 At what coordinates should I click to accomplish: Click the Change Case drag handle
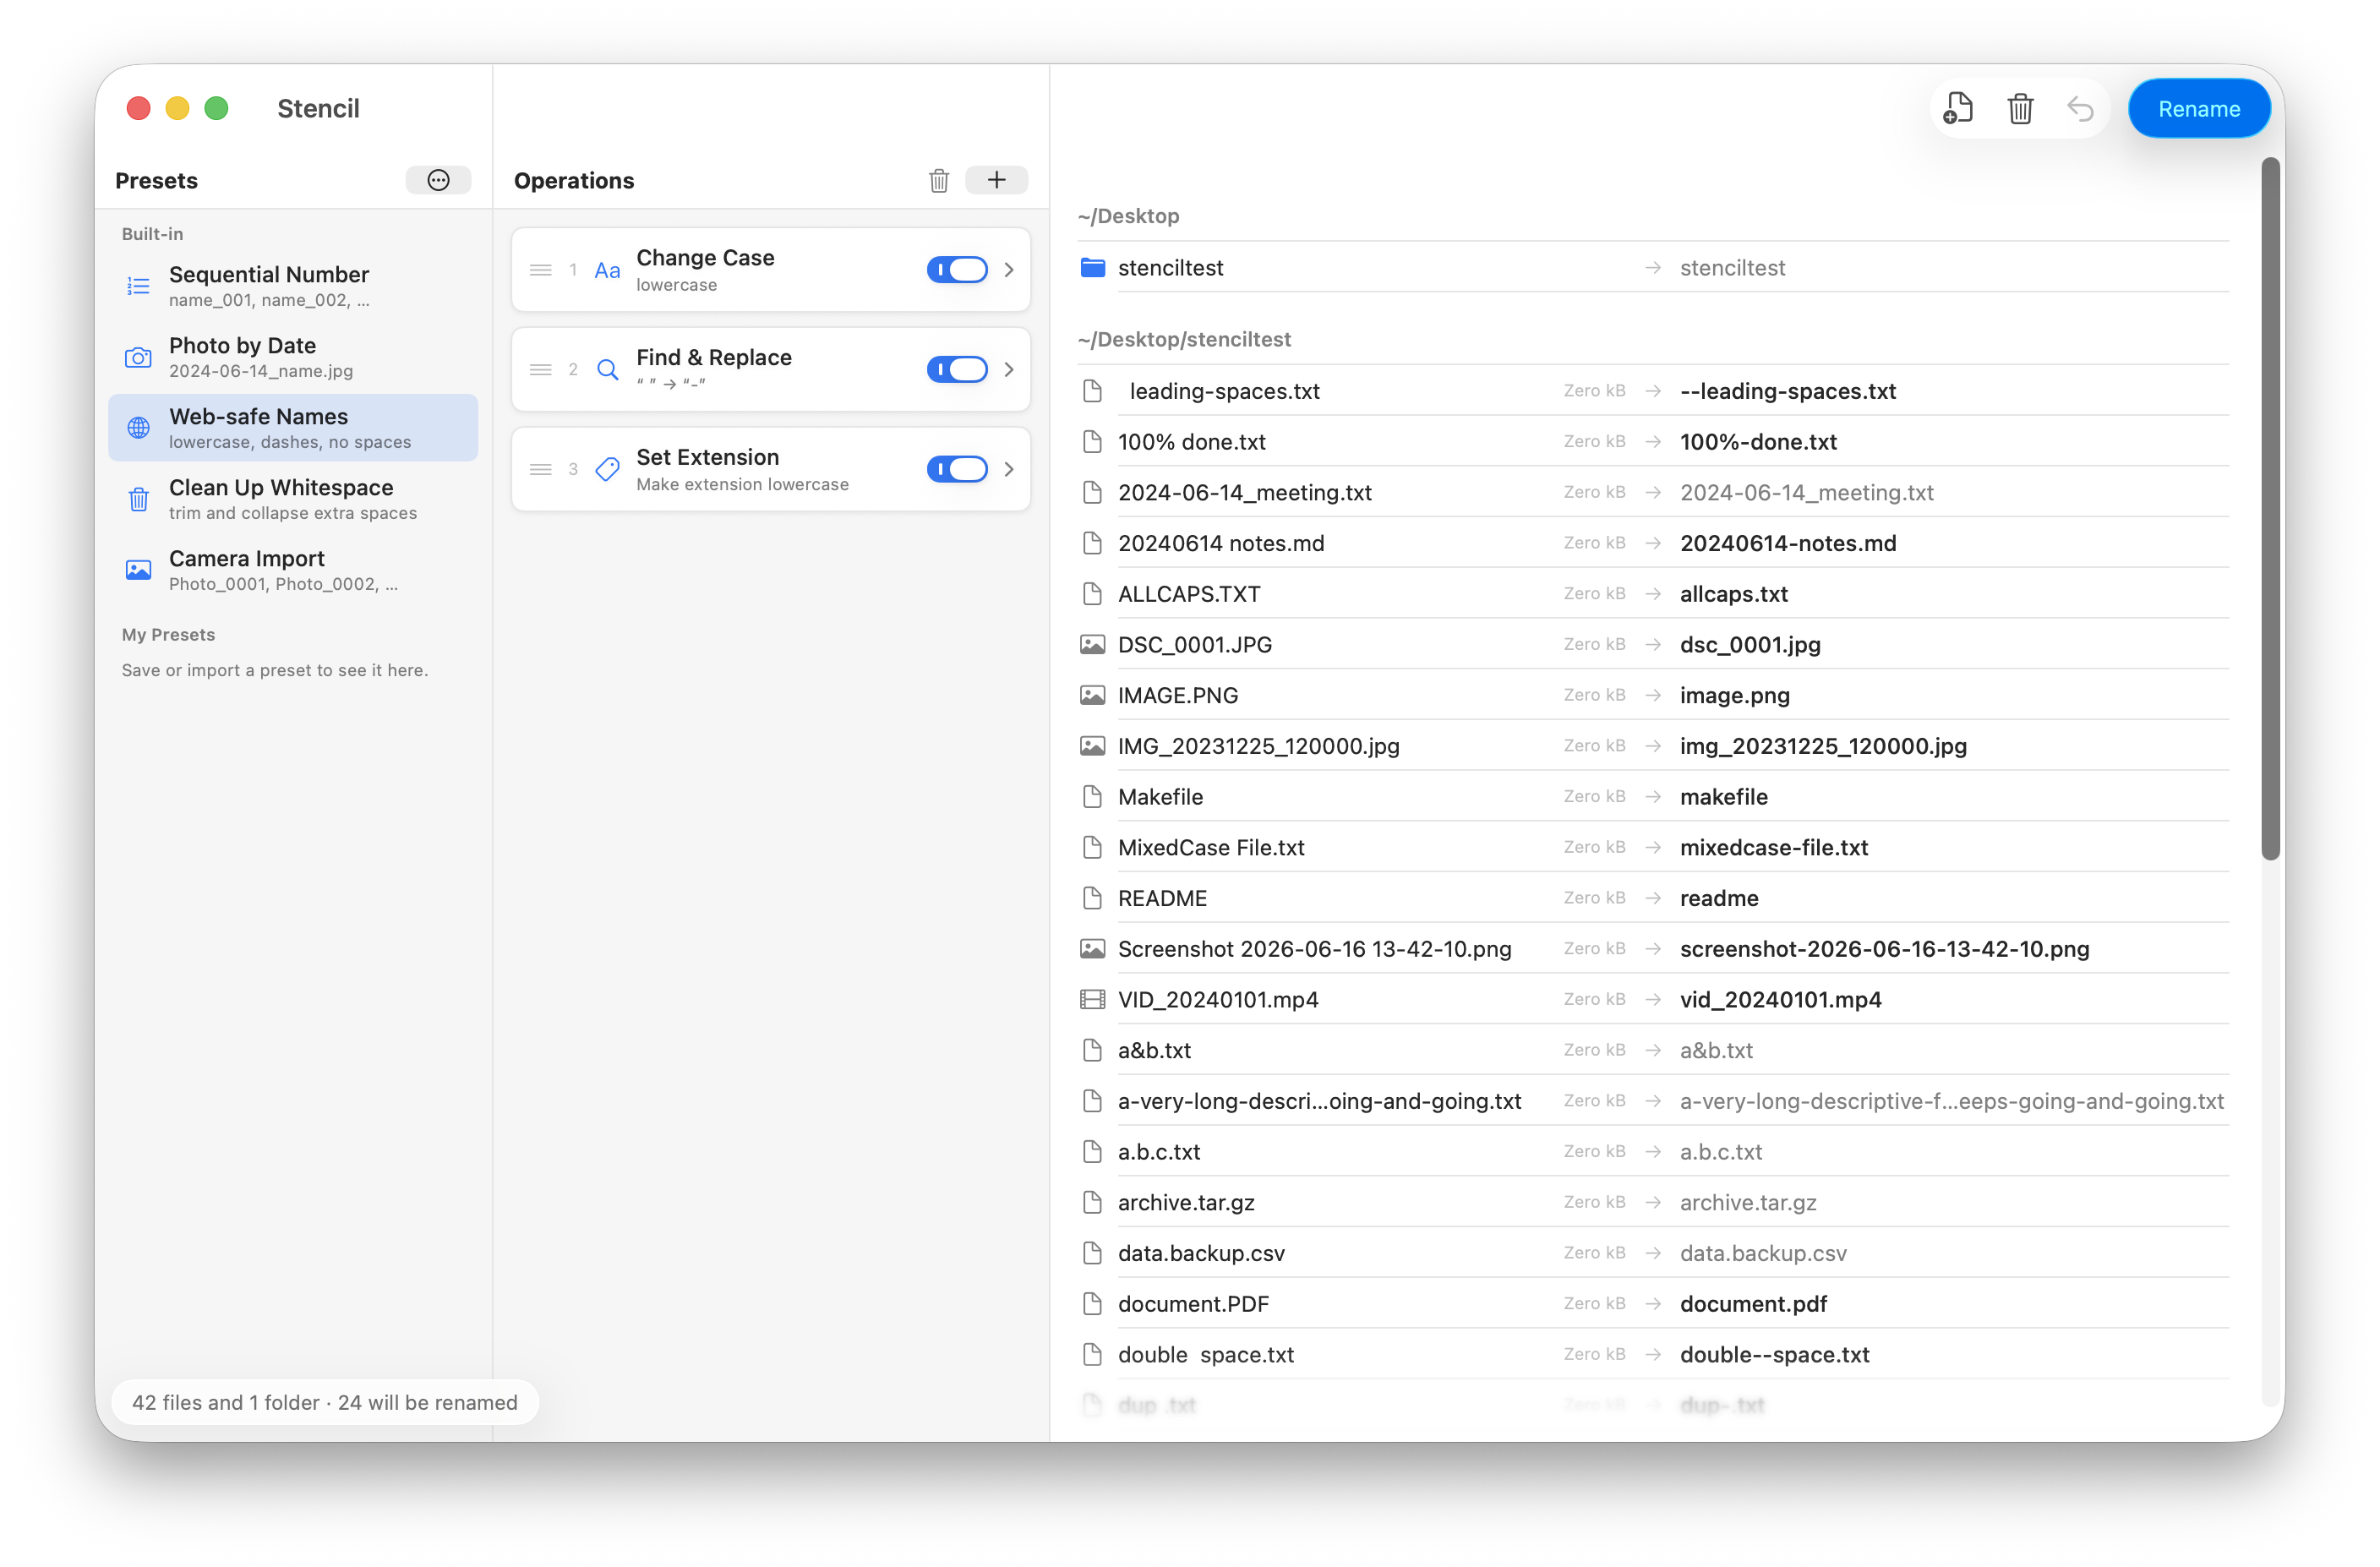tap(541, 270)
